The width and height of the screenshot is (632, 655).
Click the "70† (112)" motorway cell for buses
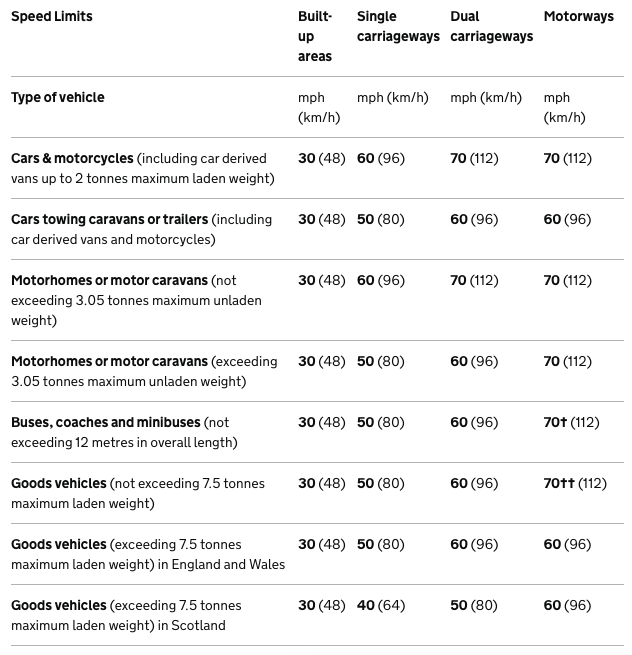click(571, 423)
